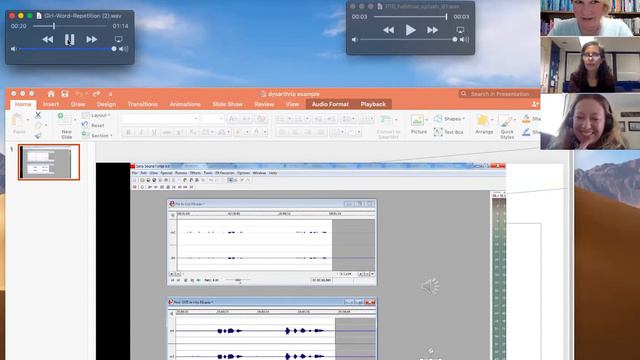Screen dimensions: 640x360
Task: Click Convert to SmartArt
Action: click(x=388, y=127)
